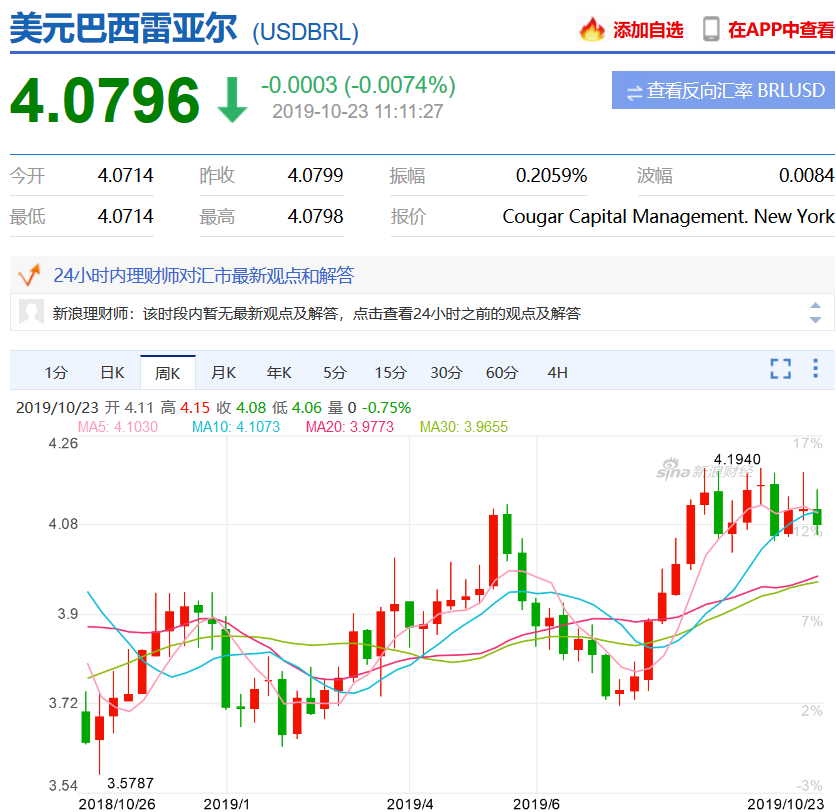This screenshot has height=812, width=836.
Task: Click the phone icon for APP view
Action: tap(711, 29)
